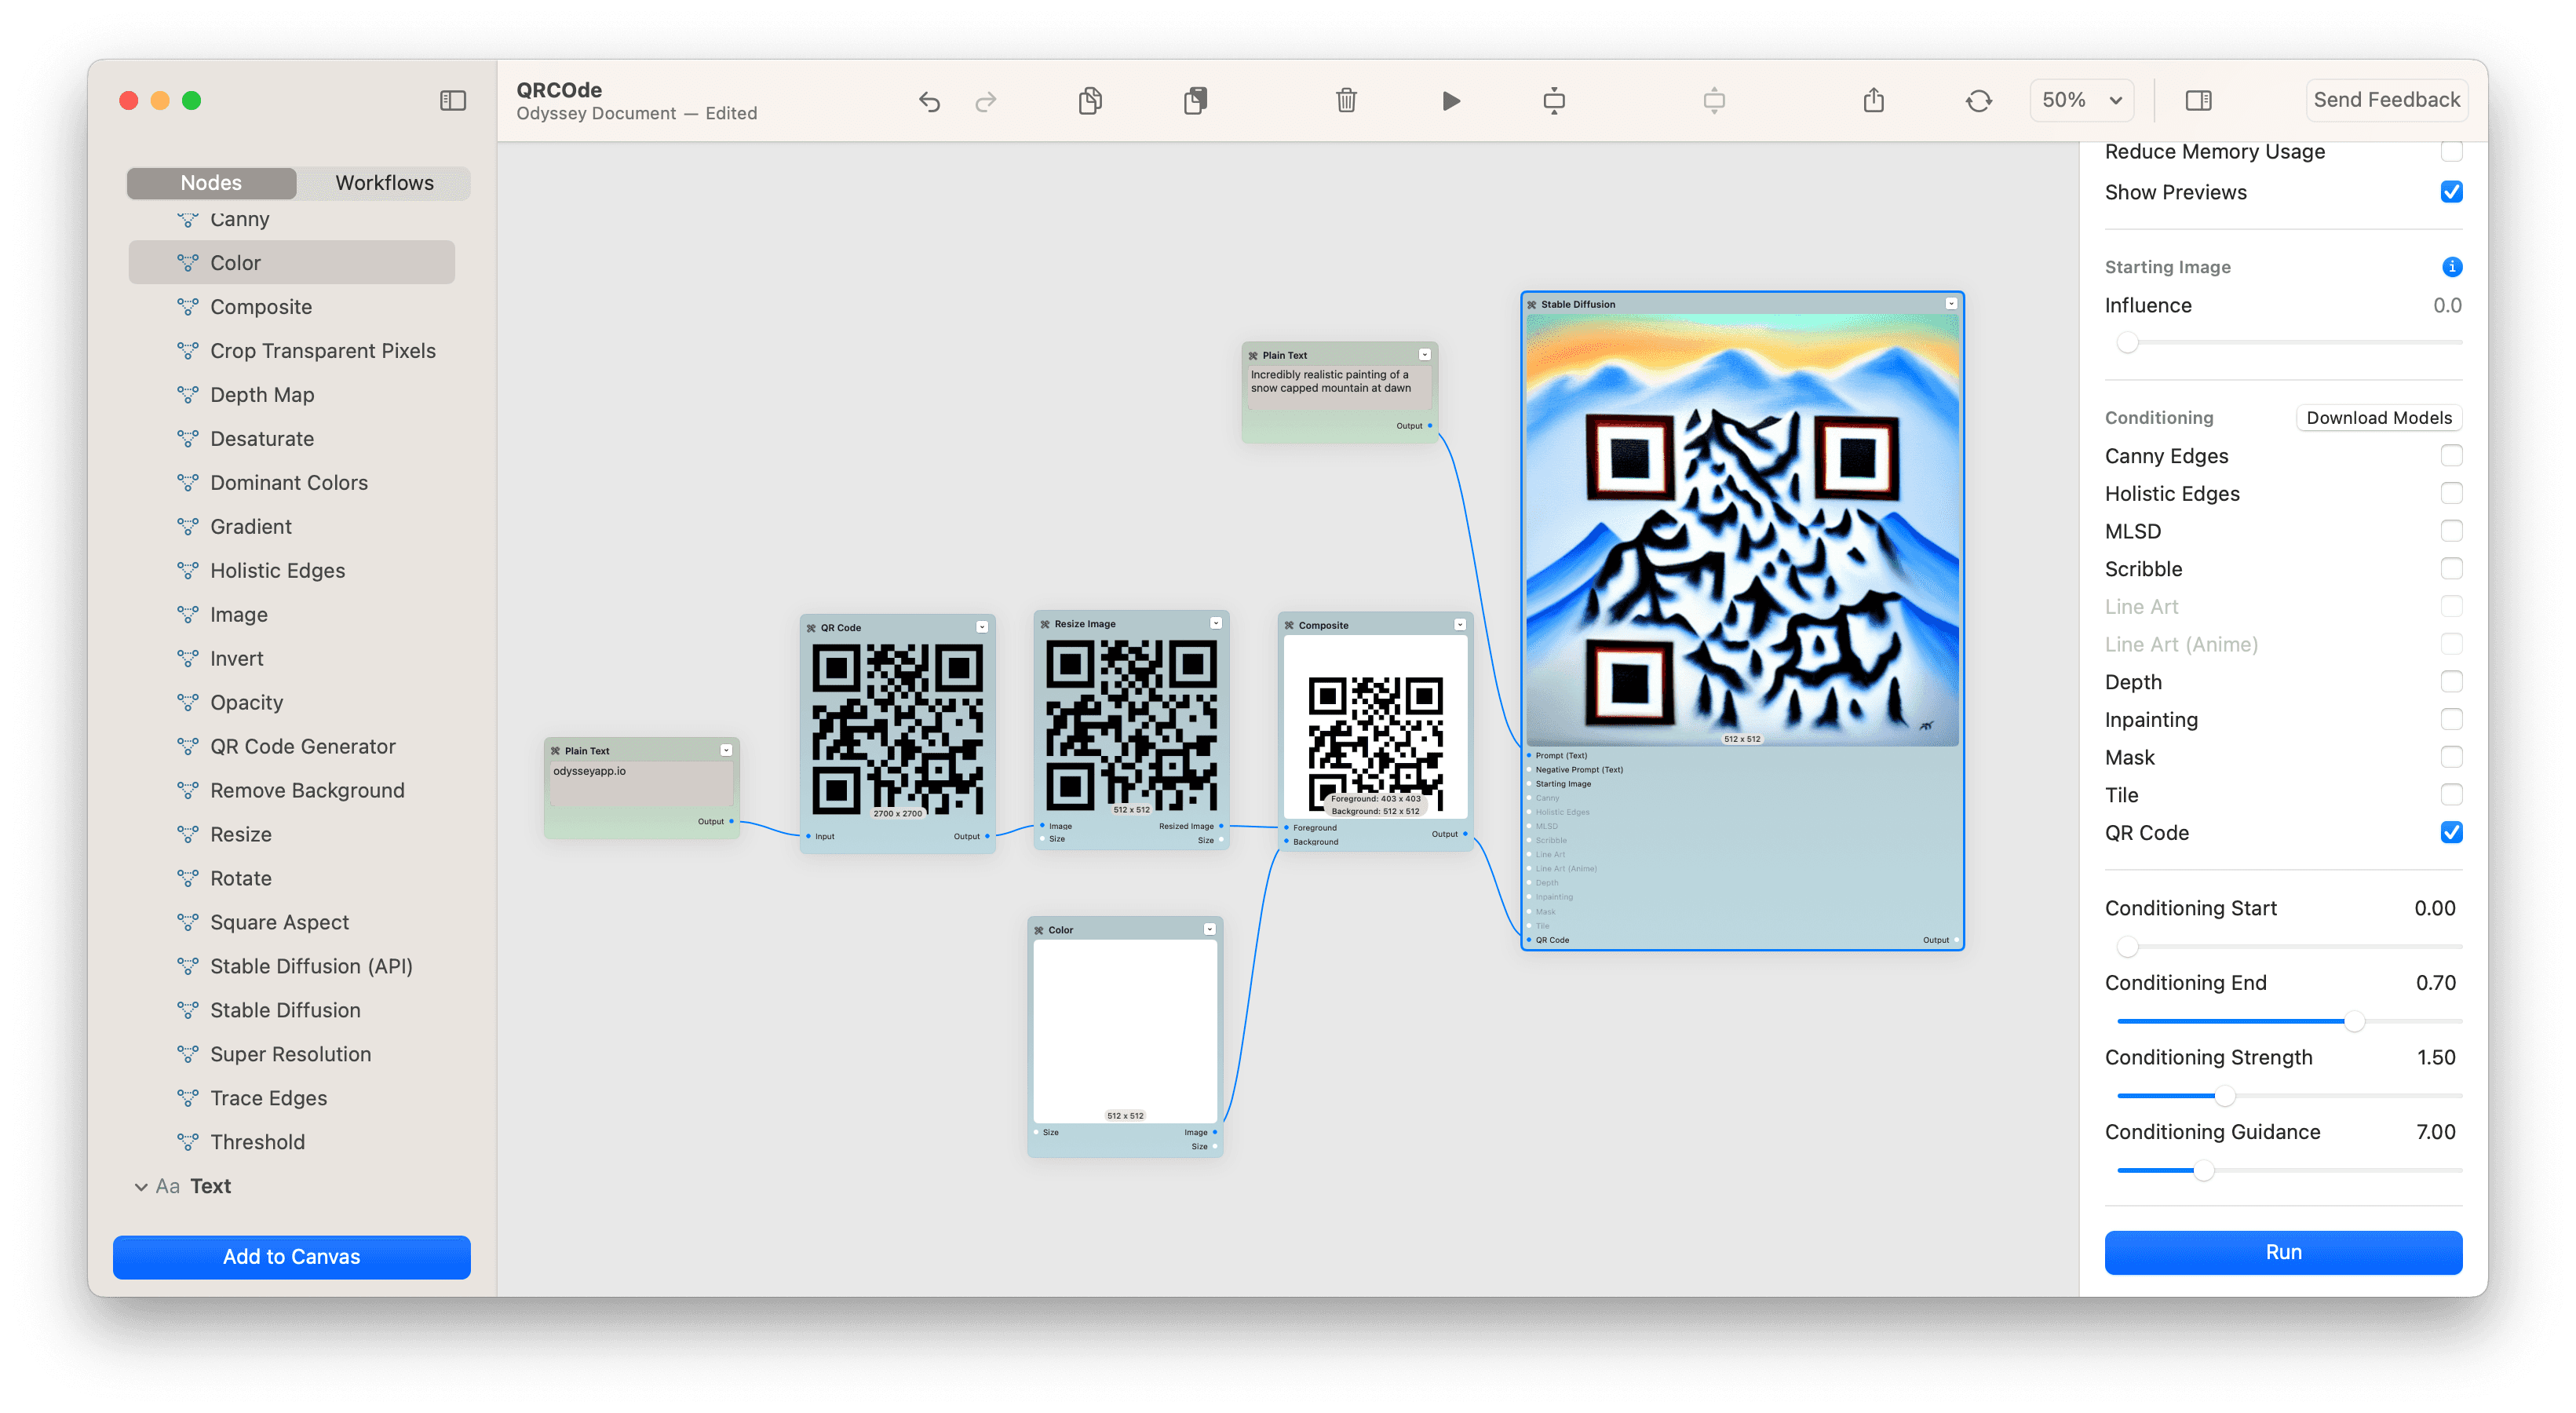
Task: Disable the Show Previews checkbox
Action: tap(2451, 192)
